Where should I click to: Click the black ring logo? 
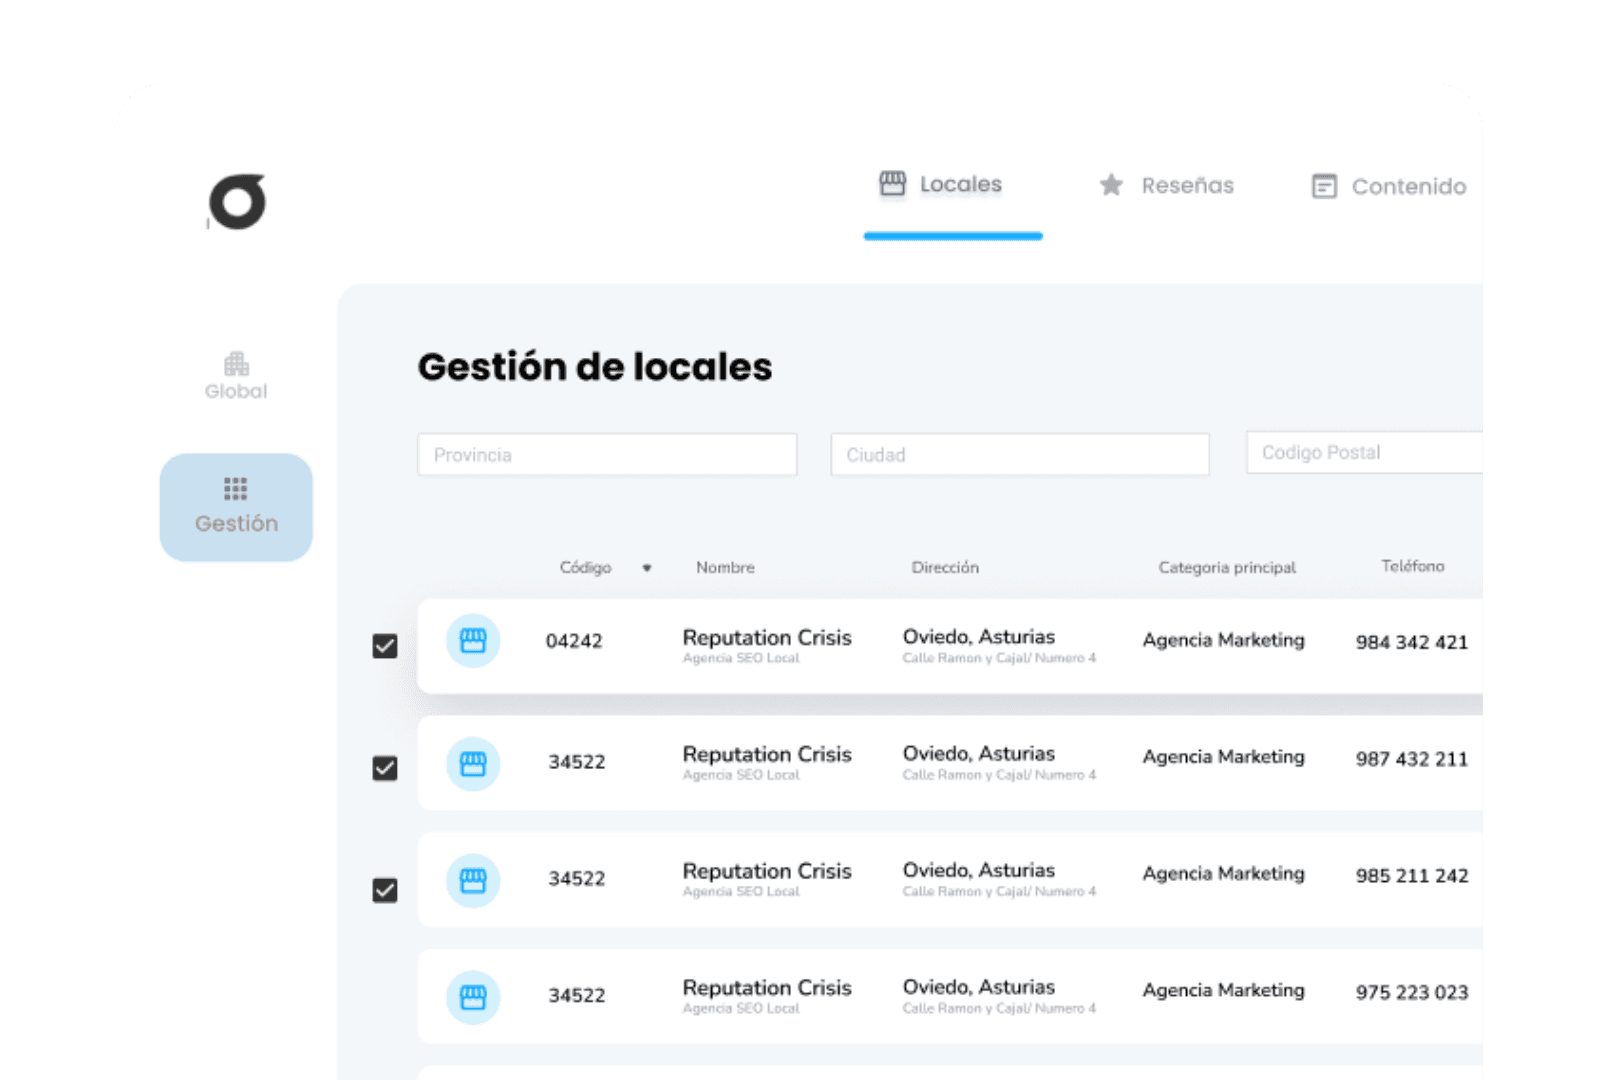point(237,201)
